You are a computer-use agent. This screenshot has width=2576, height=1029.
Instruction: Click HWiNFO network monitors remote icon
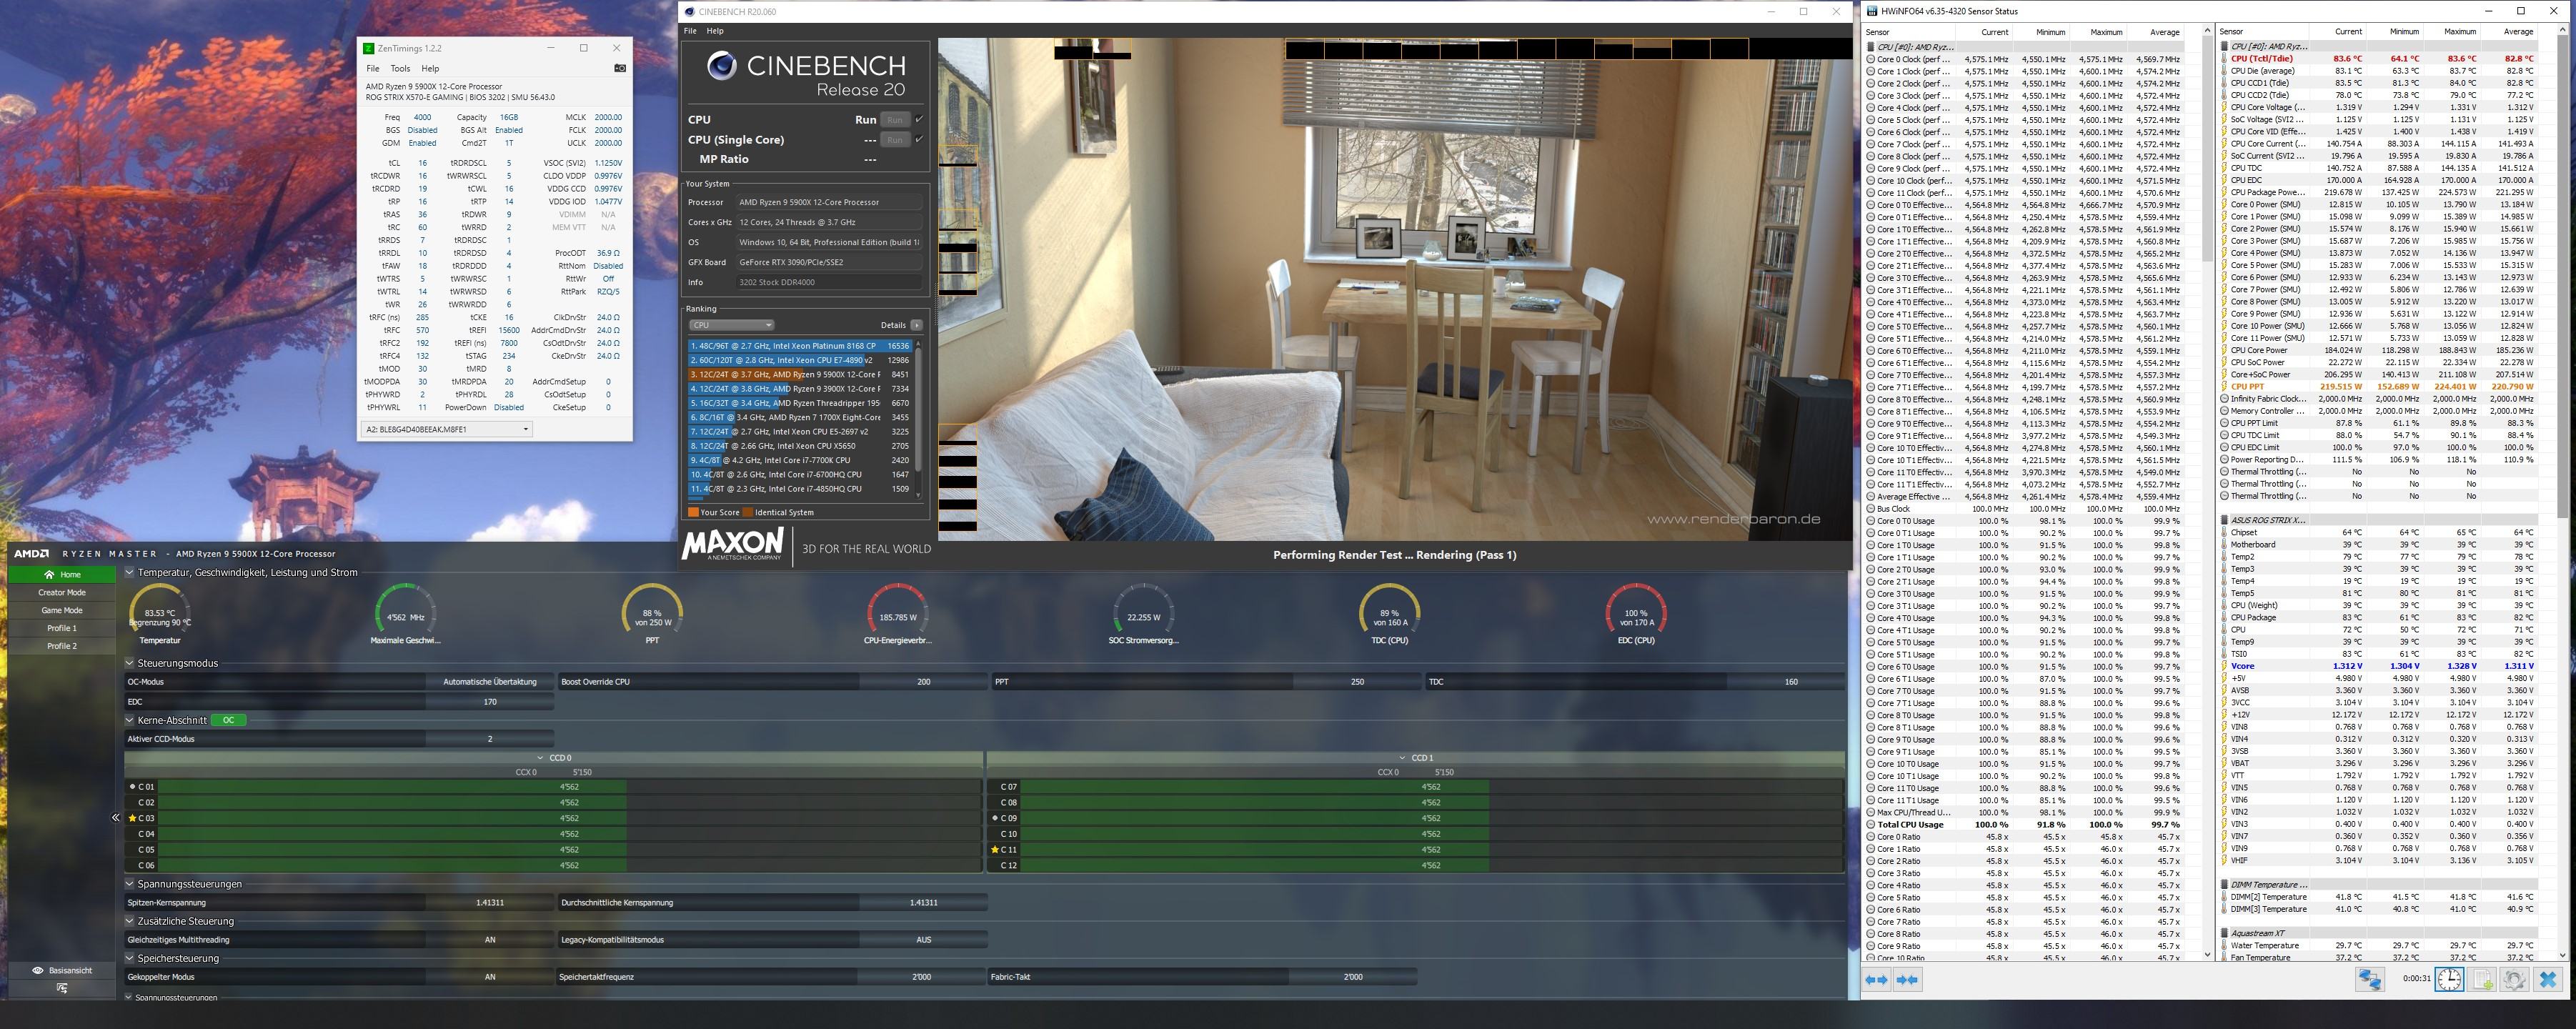point(2369,979)
